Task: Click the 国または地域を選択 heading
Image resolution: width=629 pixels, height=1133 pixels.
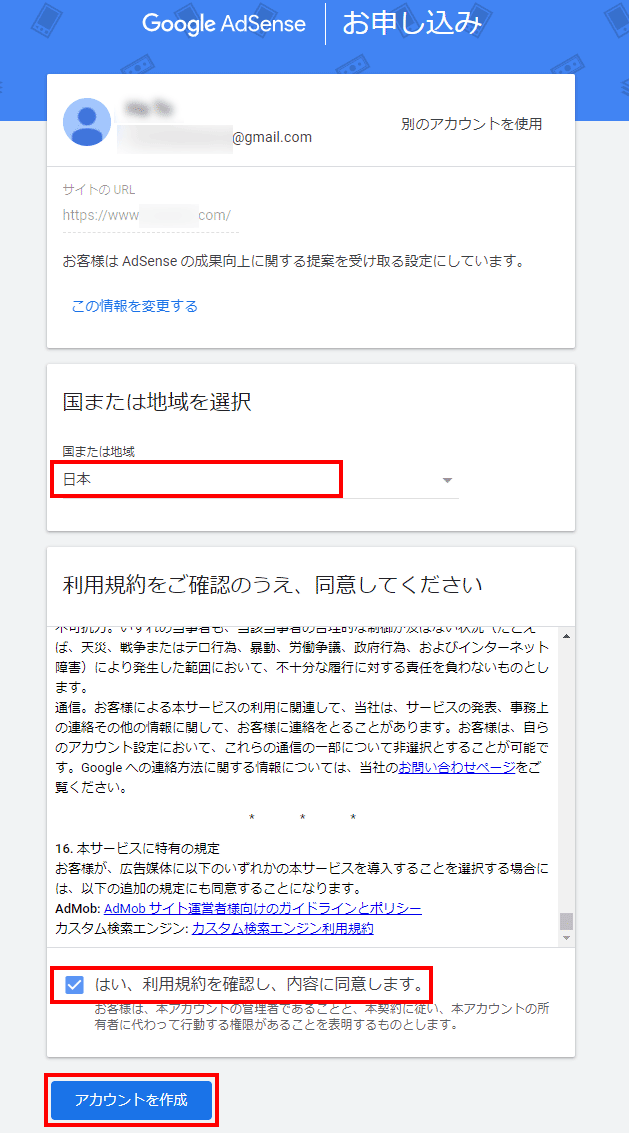Action: (157, 402)
